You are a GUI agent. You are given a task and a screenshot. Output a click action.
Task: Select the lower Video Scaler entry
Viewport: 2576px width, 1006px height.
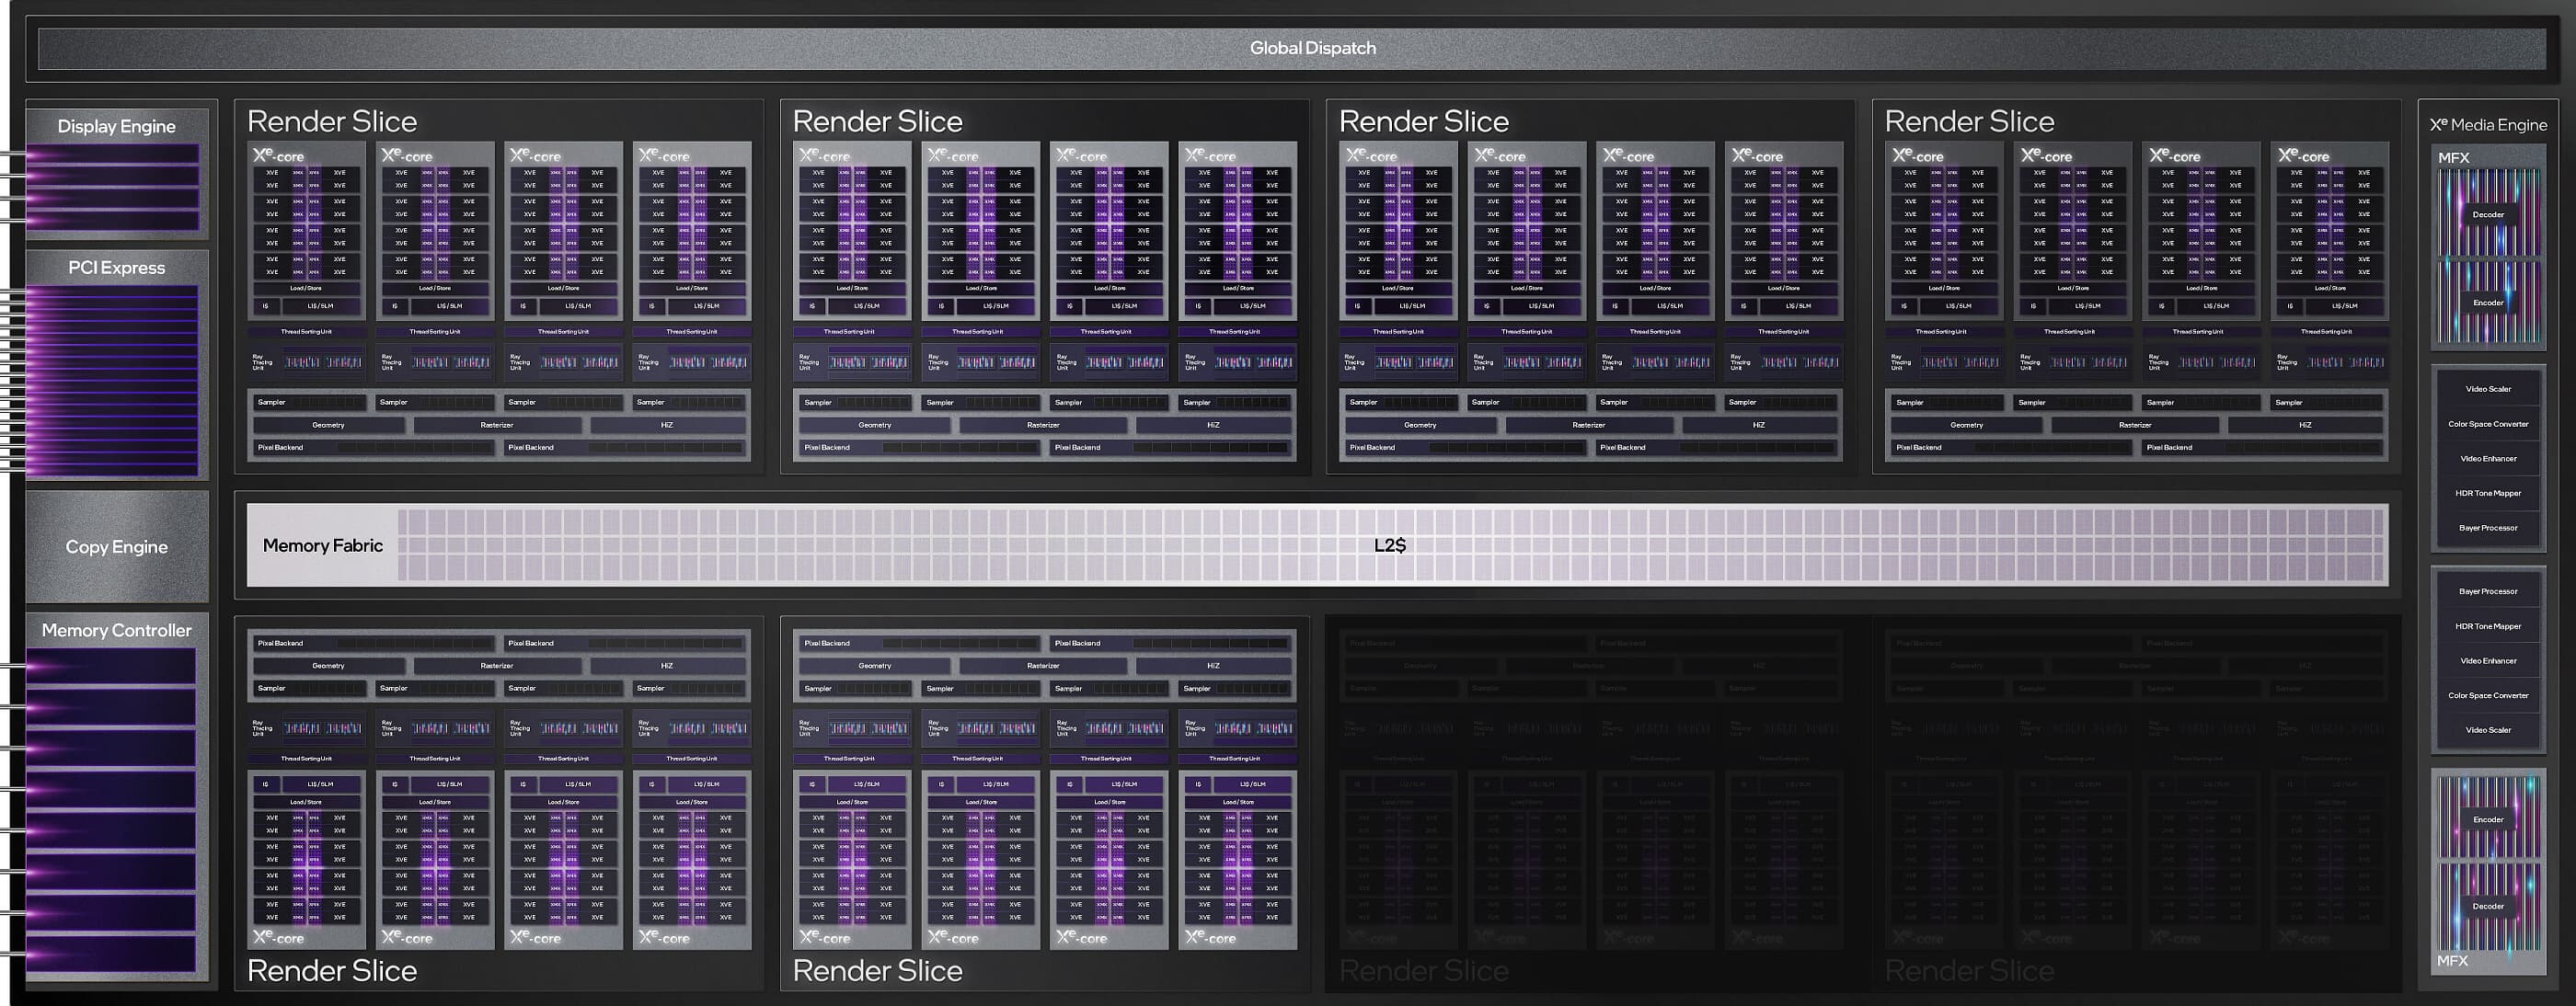2488,730
